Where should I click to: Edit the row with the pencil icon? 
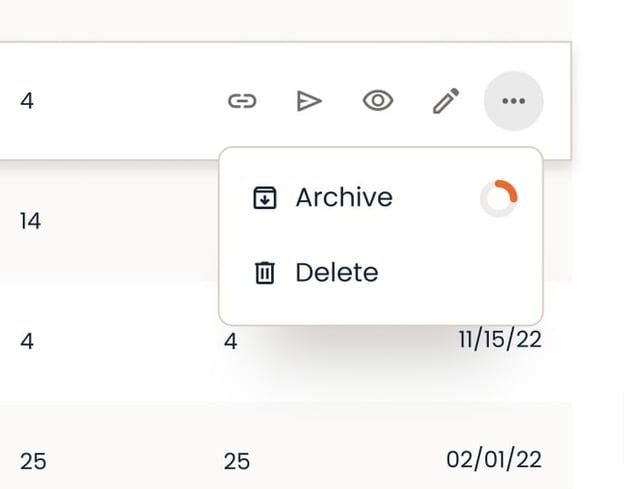(446, 101)
